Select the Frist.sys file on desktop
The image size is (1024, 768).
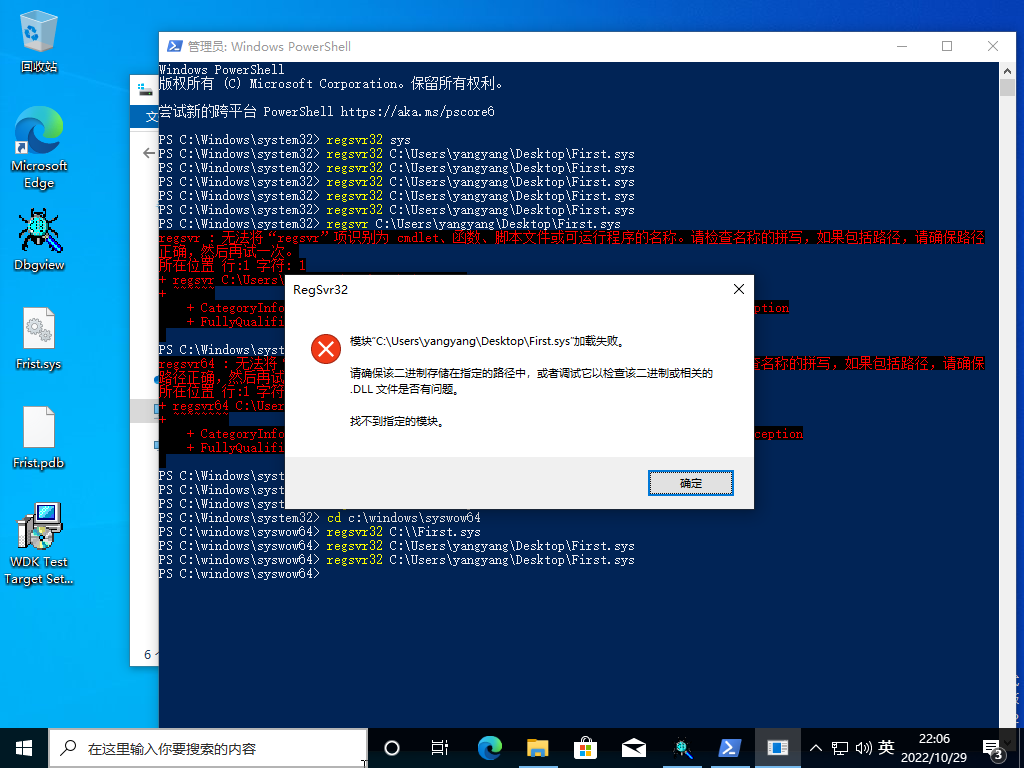[x=39, y=335]
